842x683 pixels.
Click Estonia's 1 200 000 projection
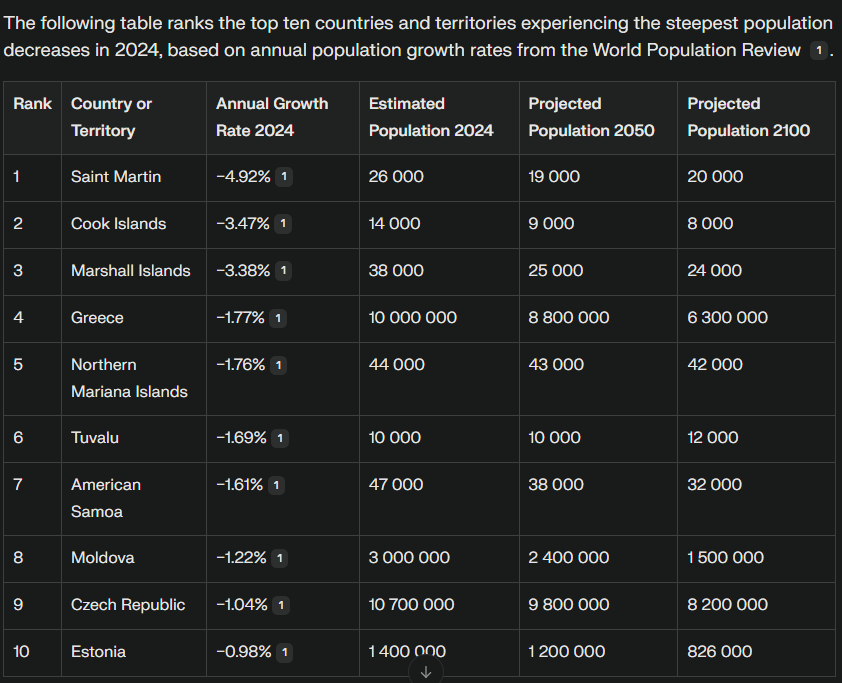[567, 652]
